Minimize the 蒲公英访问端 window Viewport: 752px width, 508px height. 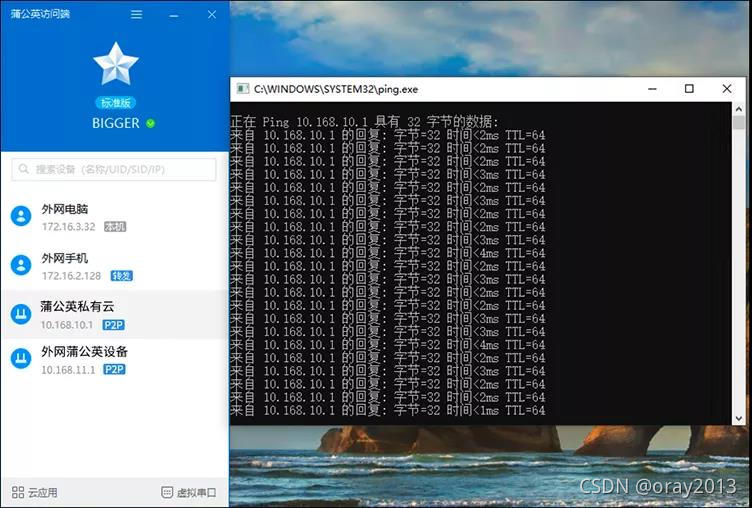click(174, 16)
